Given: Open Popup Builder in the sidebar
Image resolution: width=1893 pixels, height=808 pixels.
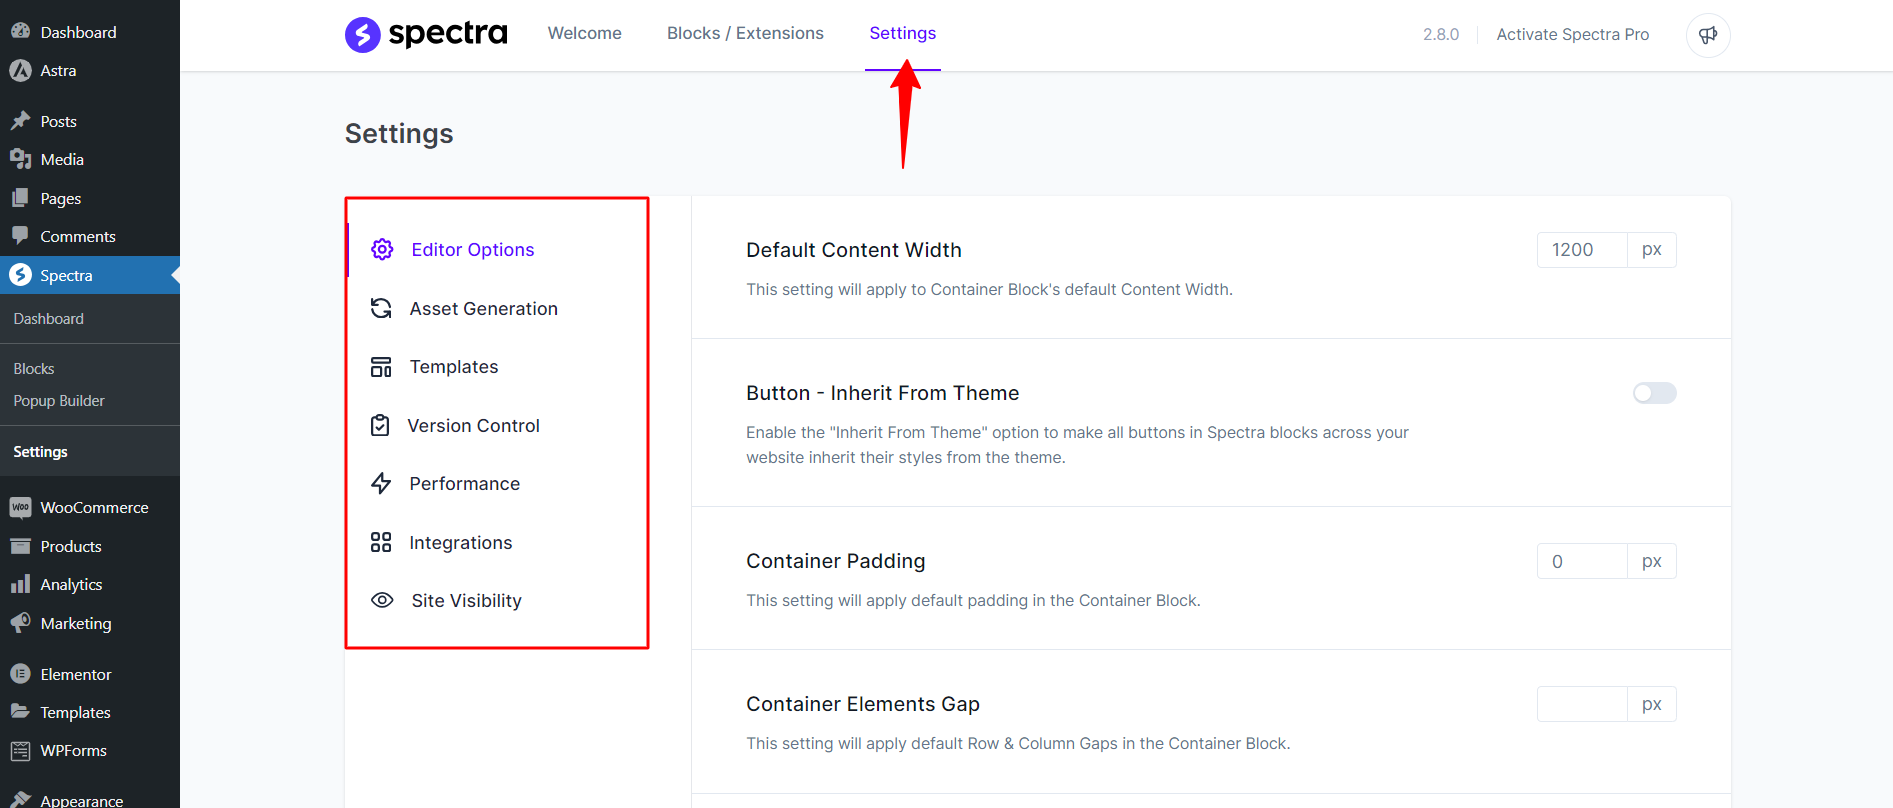Looking at the screenshot, I should click(59, 401).
